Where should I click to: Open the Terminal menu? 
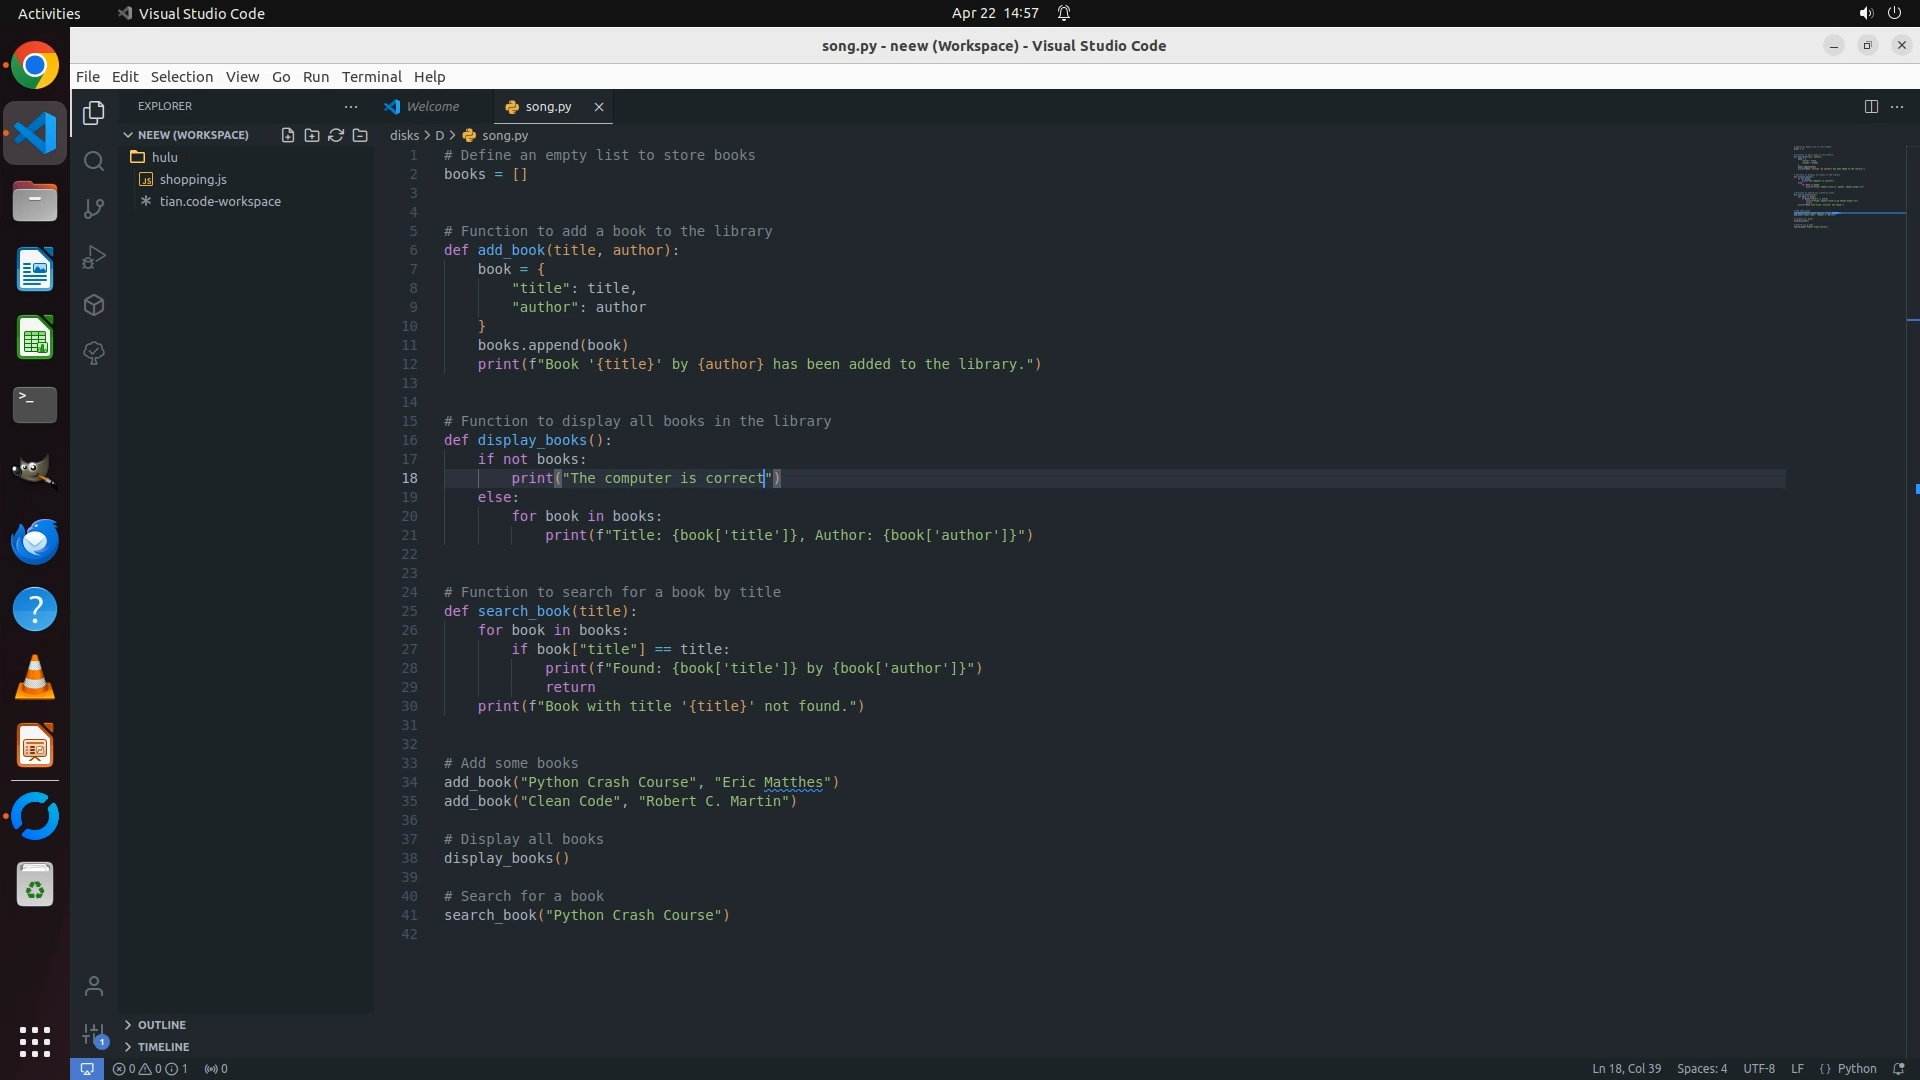click(371, 77)
